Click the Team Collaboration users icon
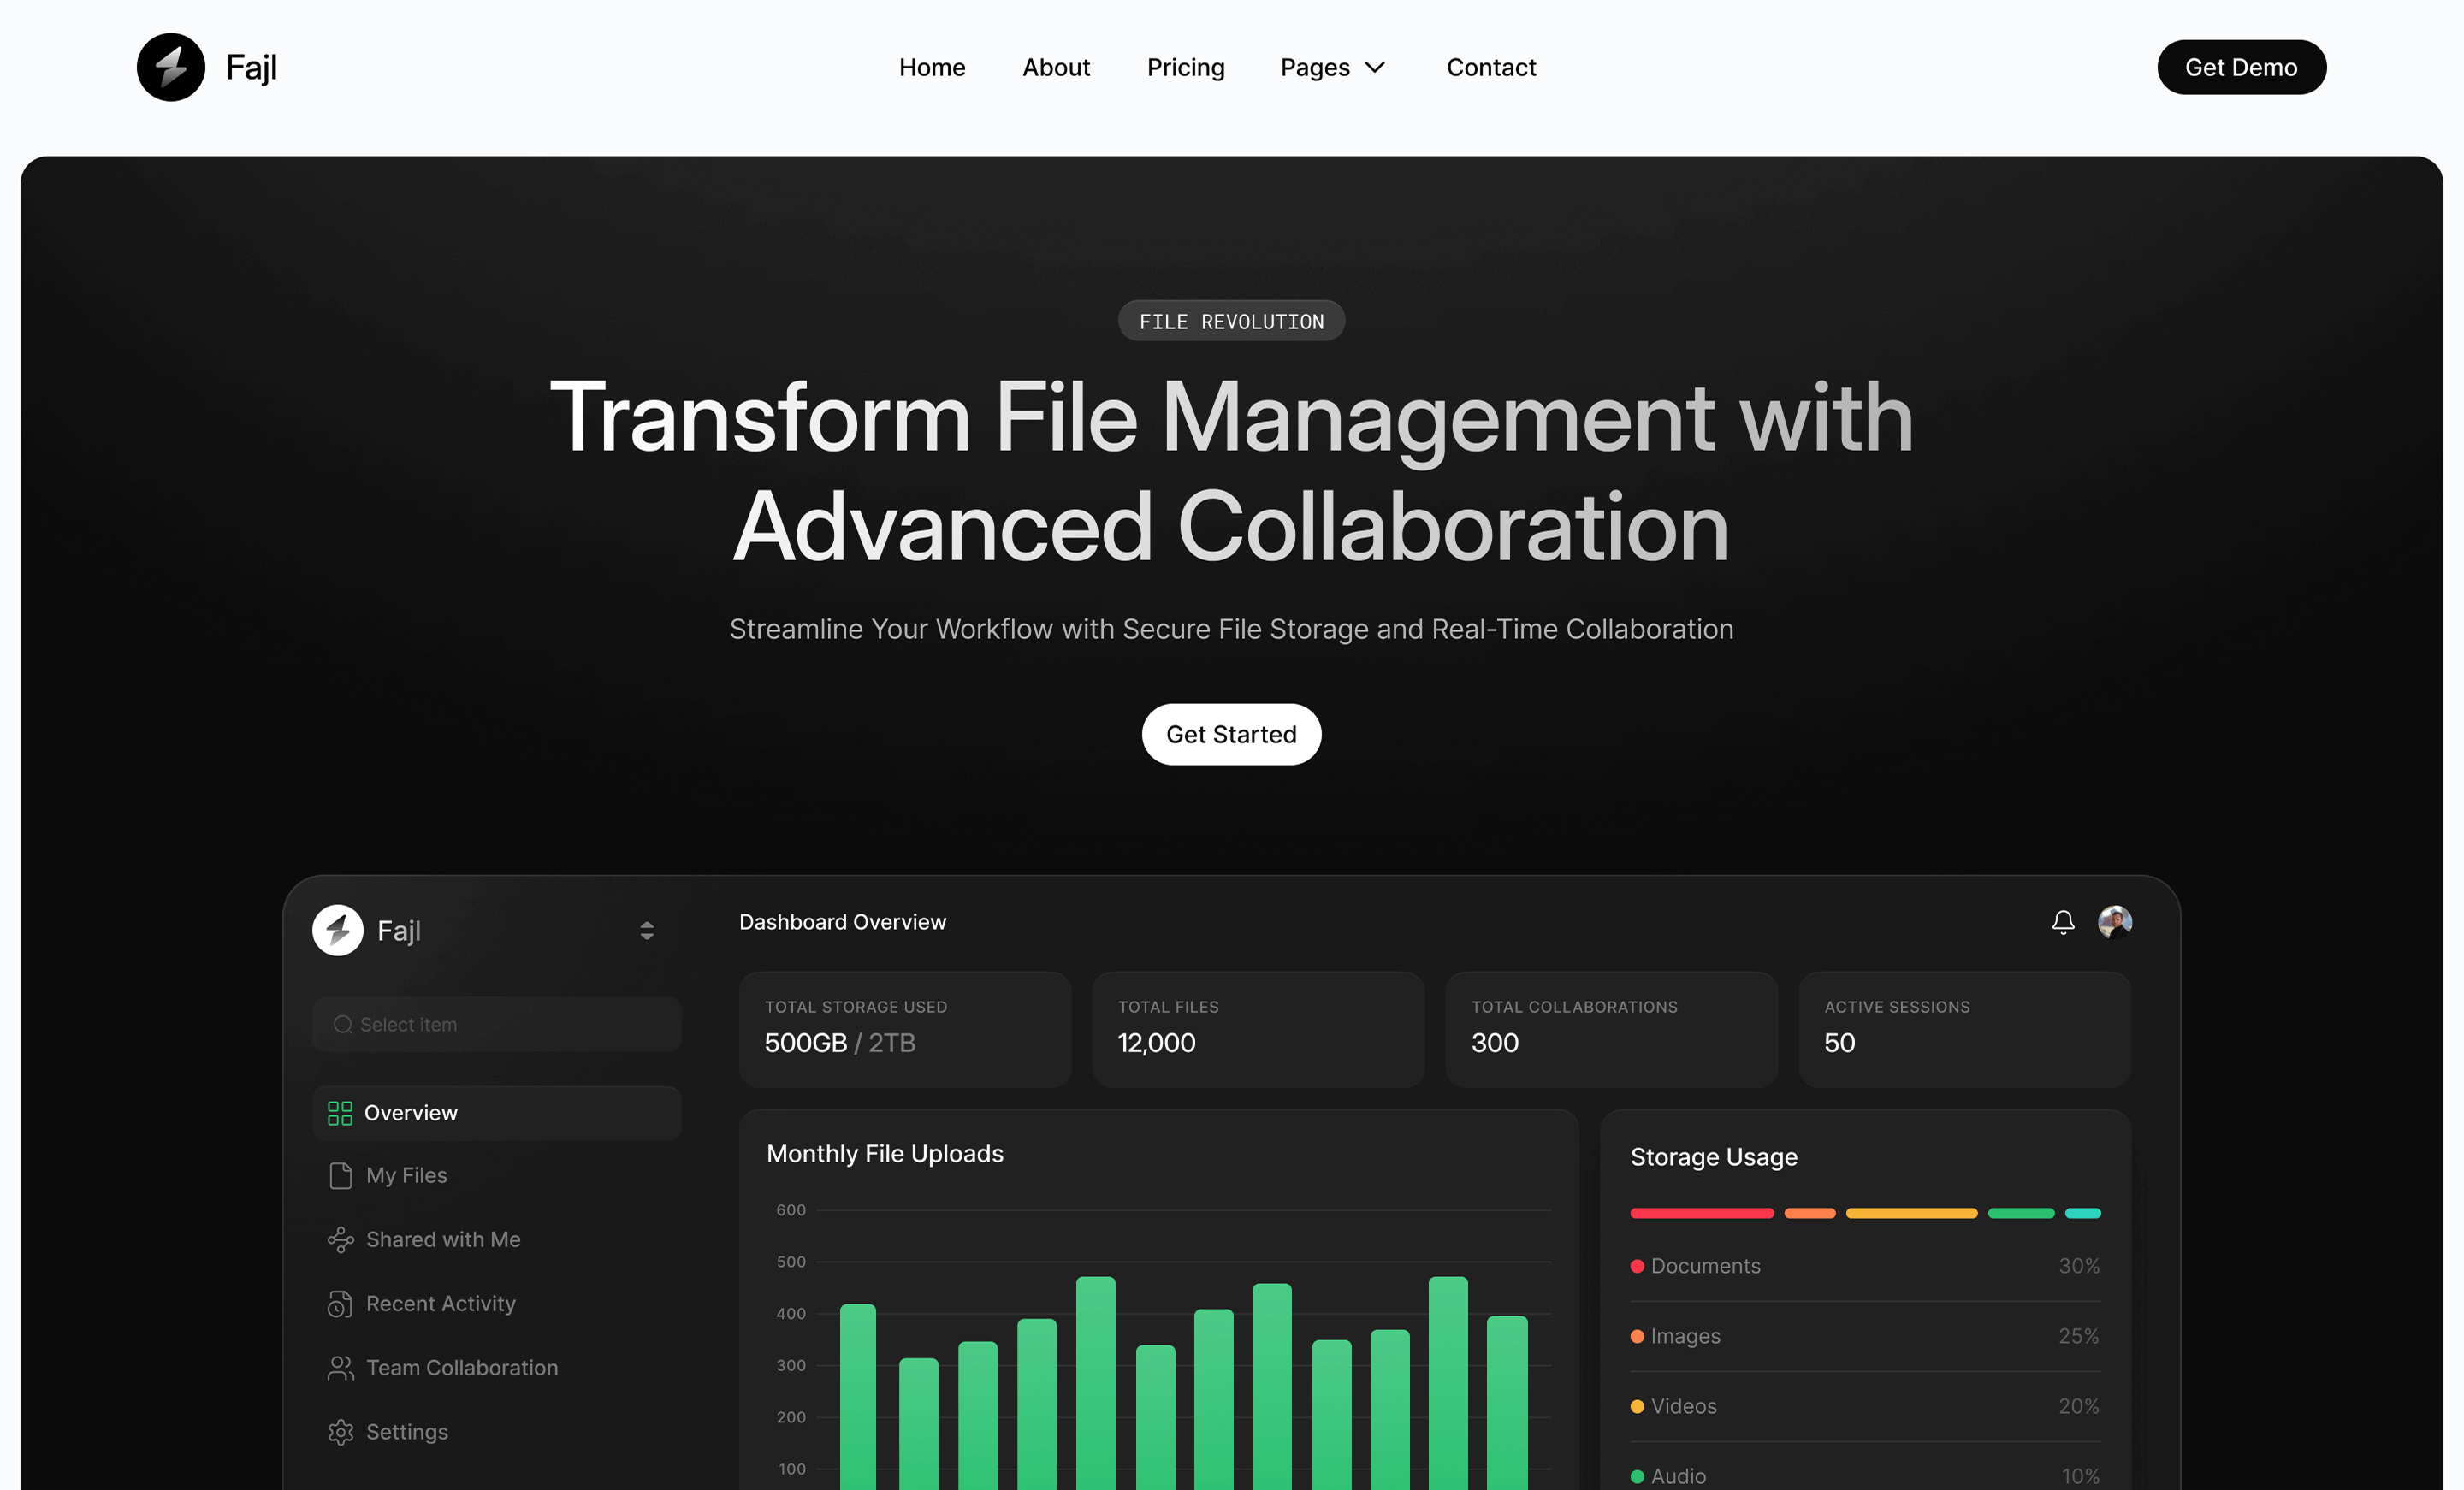 tap(340, 1368)
